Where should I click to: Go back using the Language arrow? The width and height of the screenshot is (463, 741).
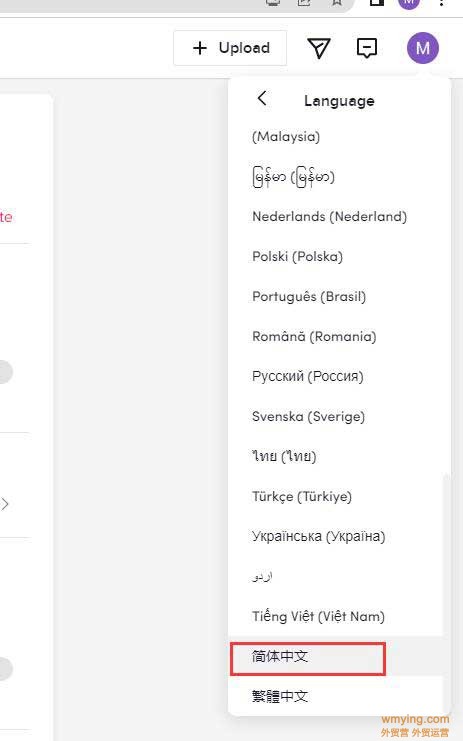click(262, 98)
